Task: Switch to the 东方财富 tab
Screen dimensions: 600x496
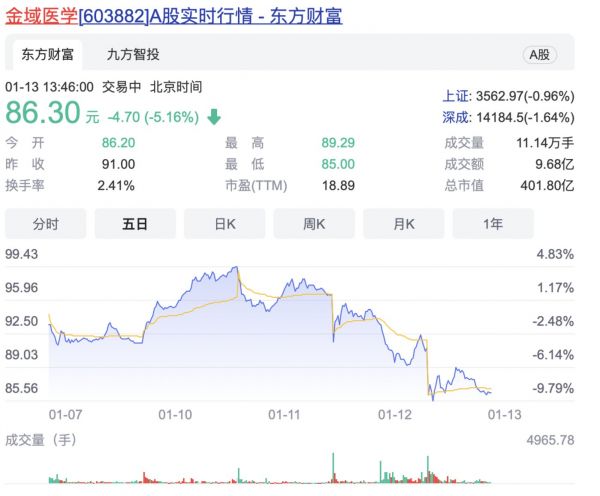Action: pos(47,54)
